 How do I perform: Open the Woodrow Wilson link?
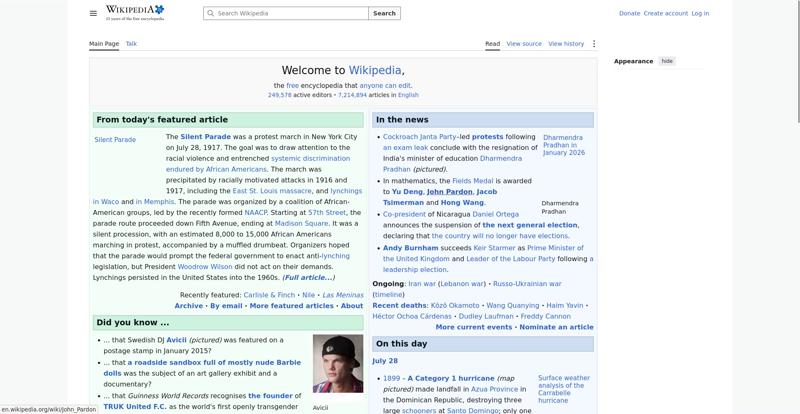205,267
